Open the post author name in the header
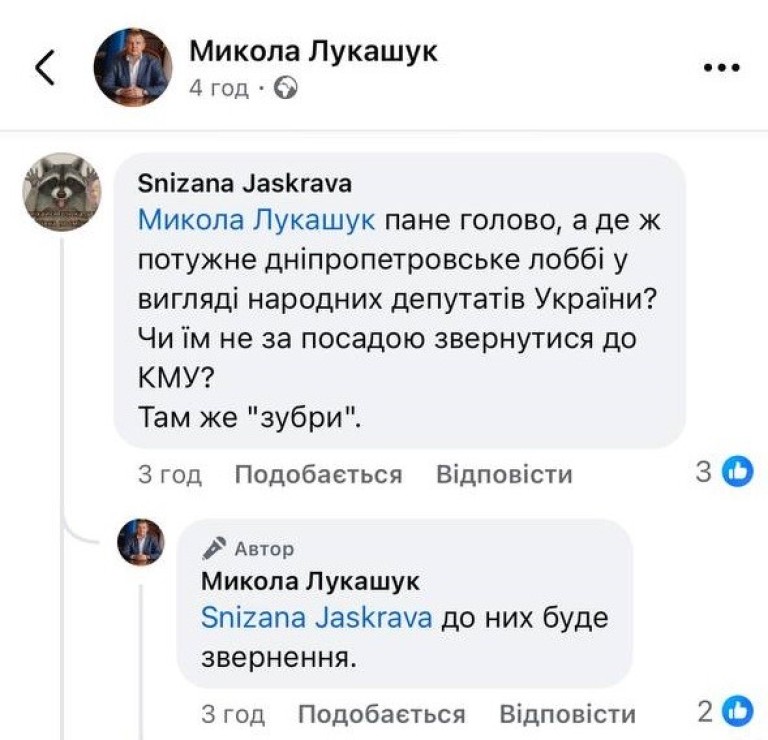 (314, 51)
